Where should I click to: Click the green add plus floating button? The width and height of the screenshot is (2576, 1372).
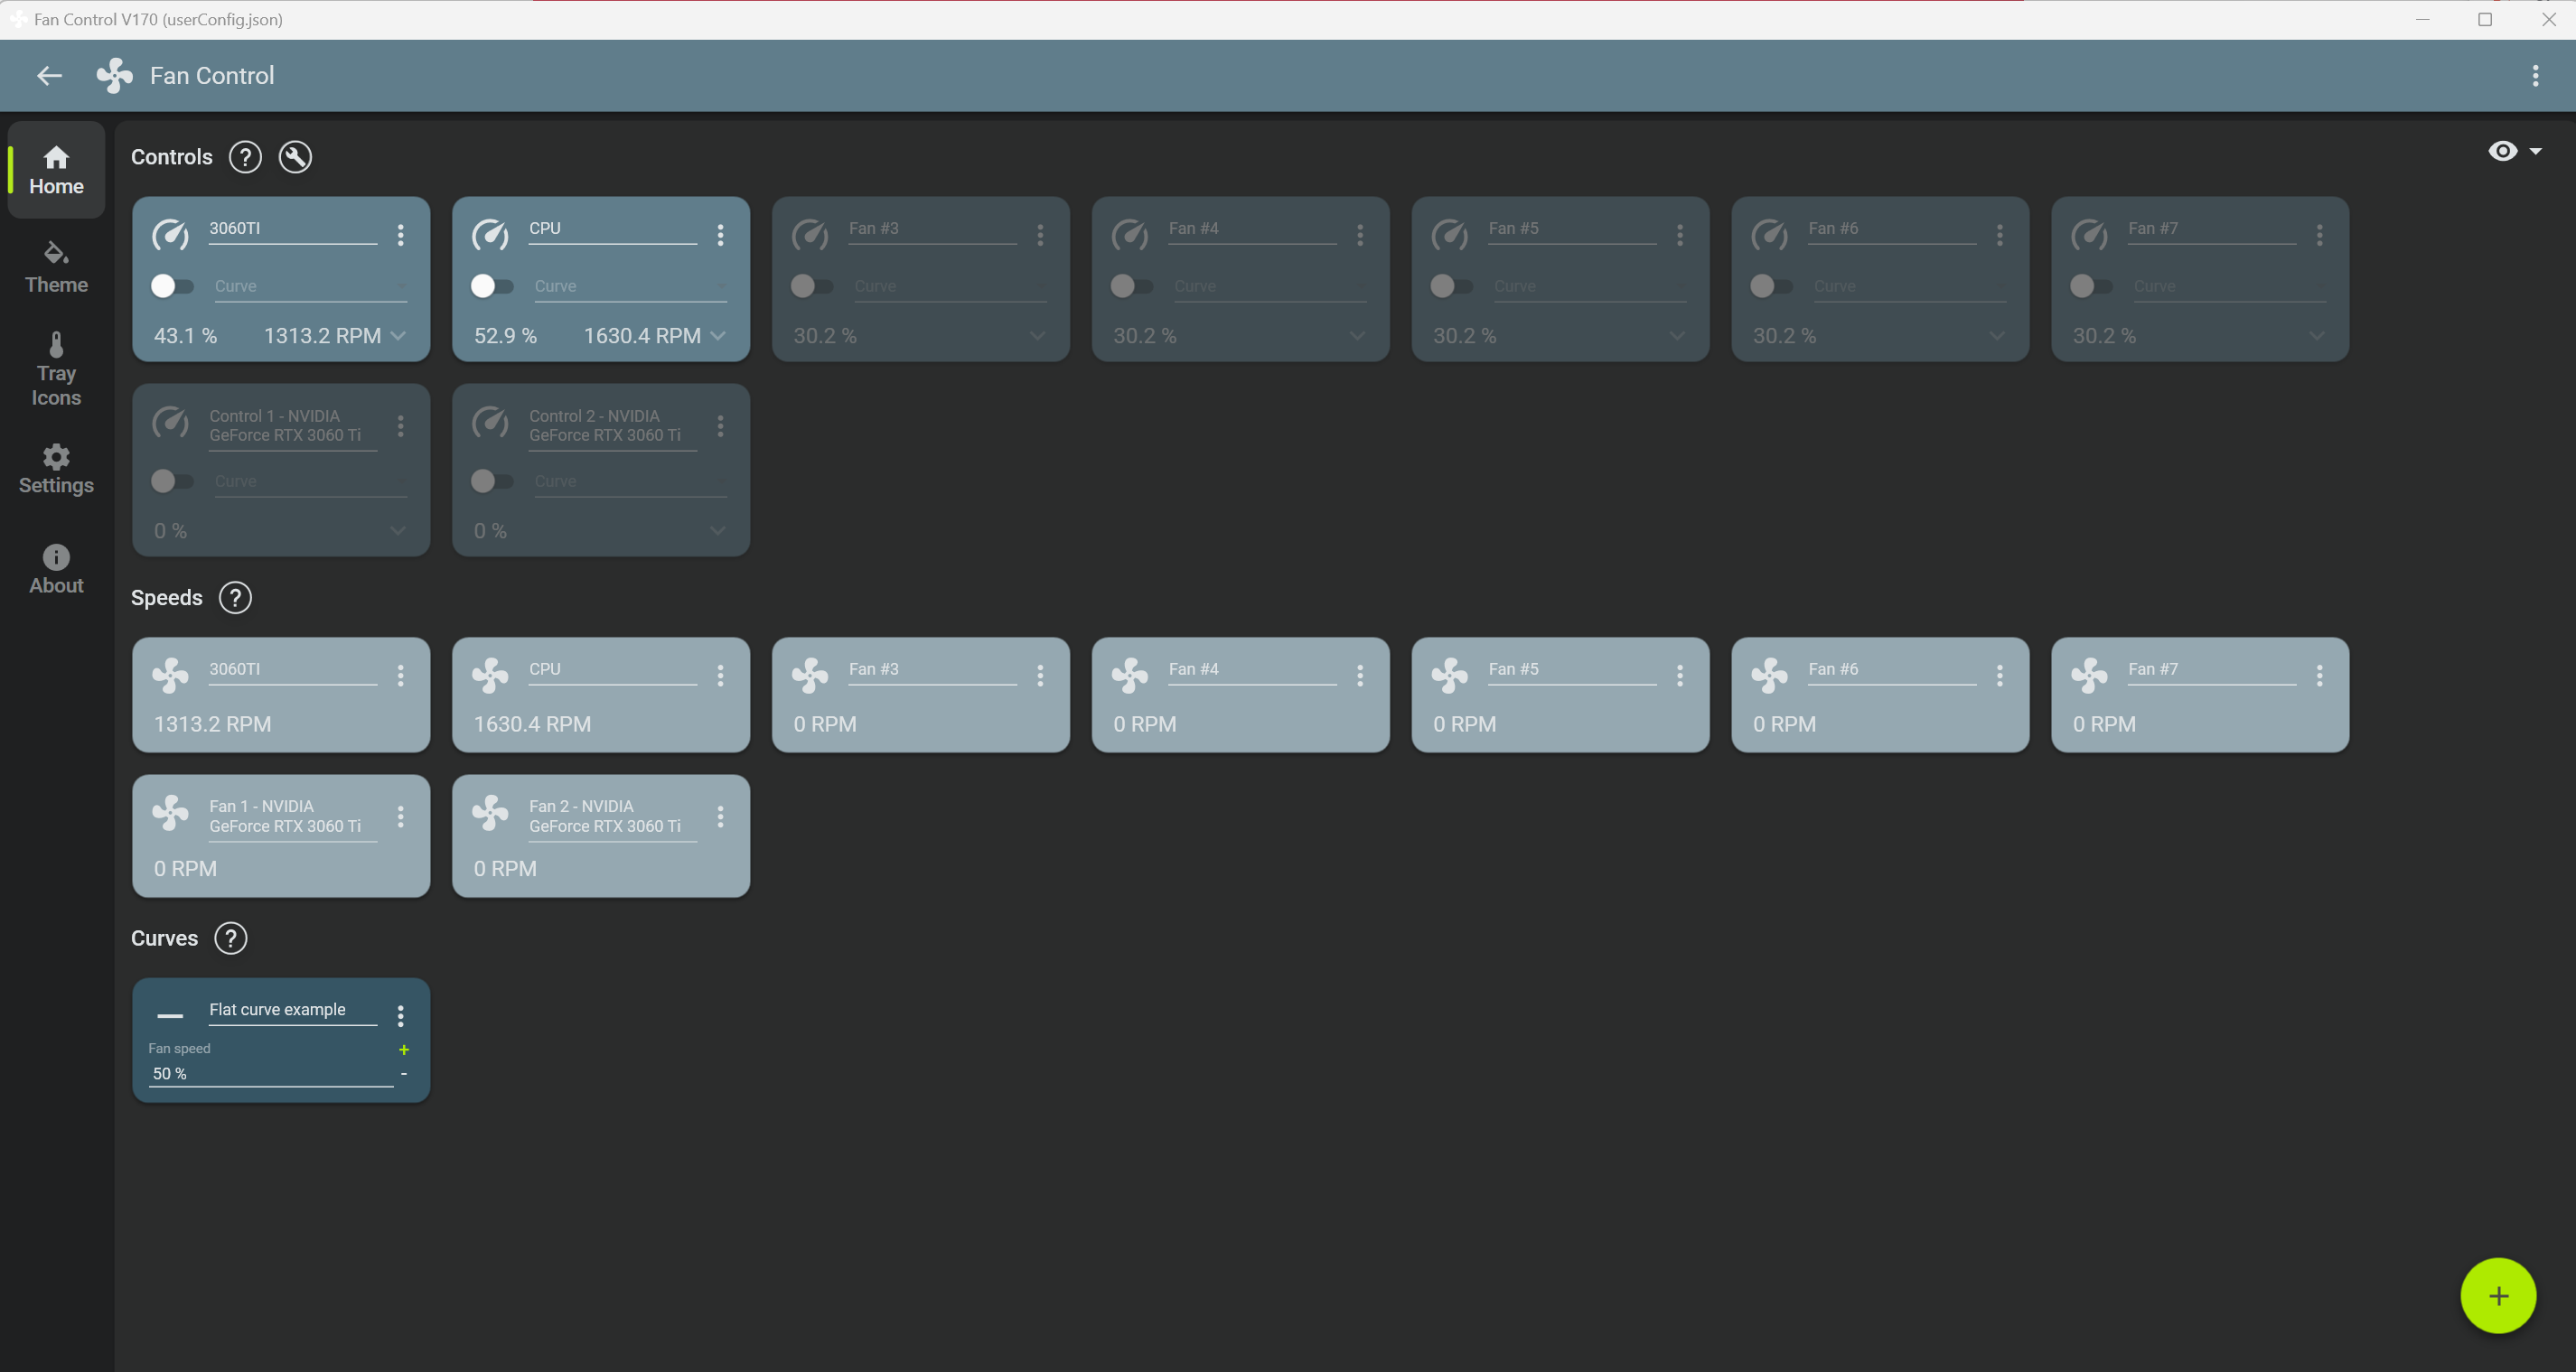point(2497,1296)
